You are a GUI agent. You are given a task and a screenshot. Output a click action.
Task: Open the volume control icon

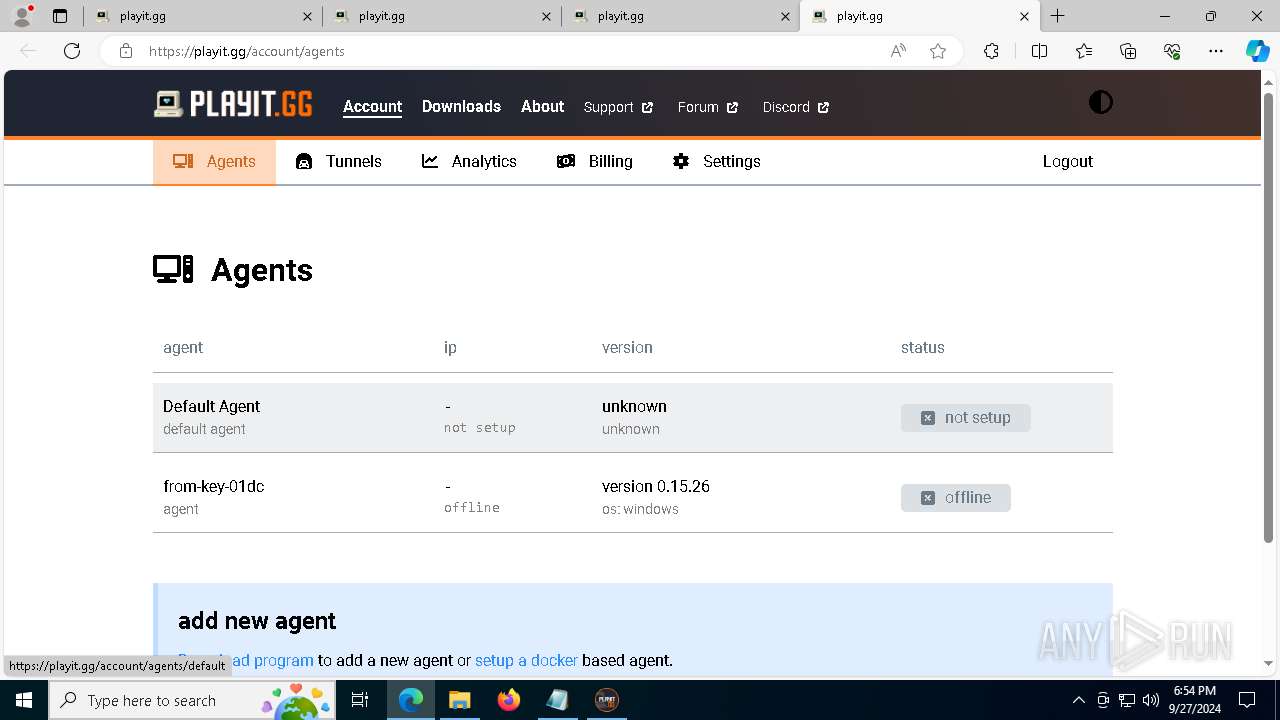click(1151, 700)
